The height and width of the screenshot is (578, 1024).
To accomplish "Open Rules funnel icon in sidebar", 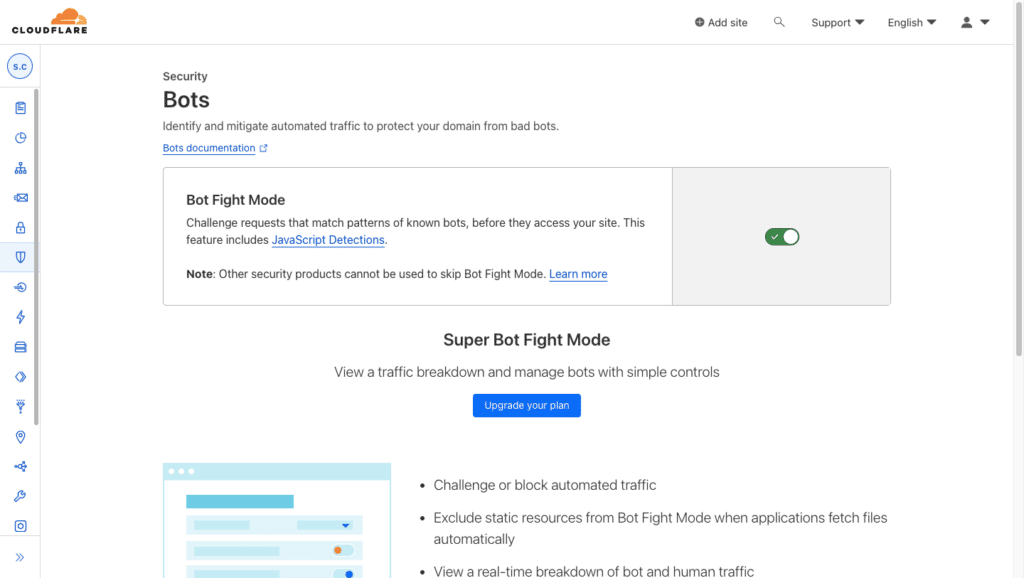I will (x=20, y=407).
